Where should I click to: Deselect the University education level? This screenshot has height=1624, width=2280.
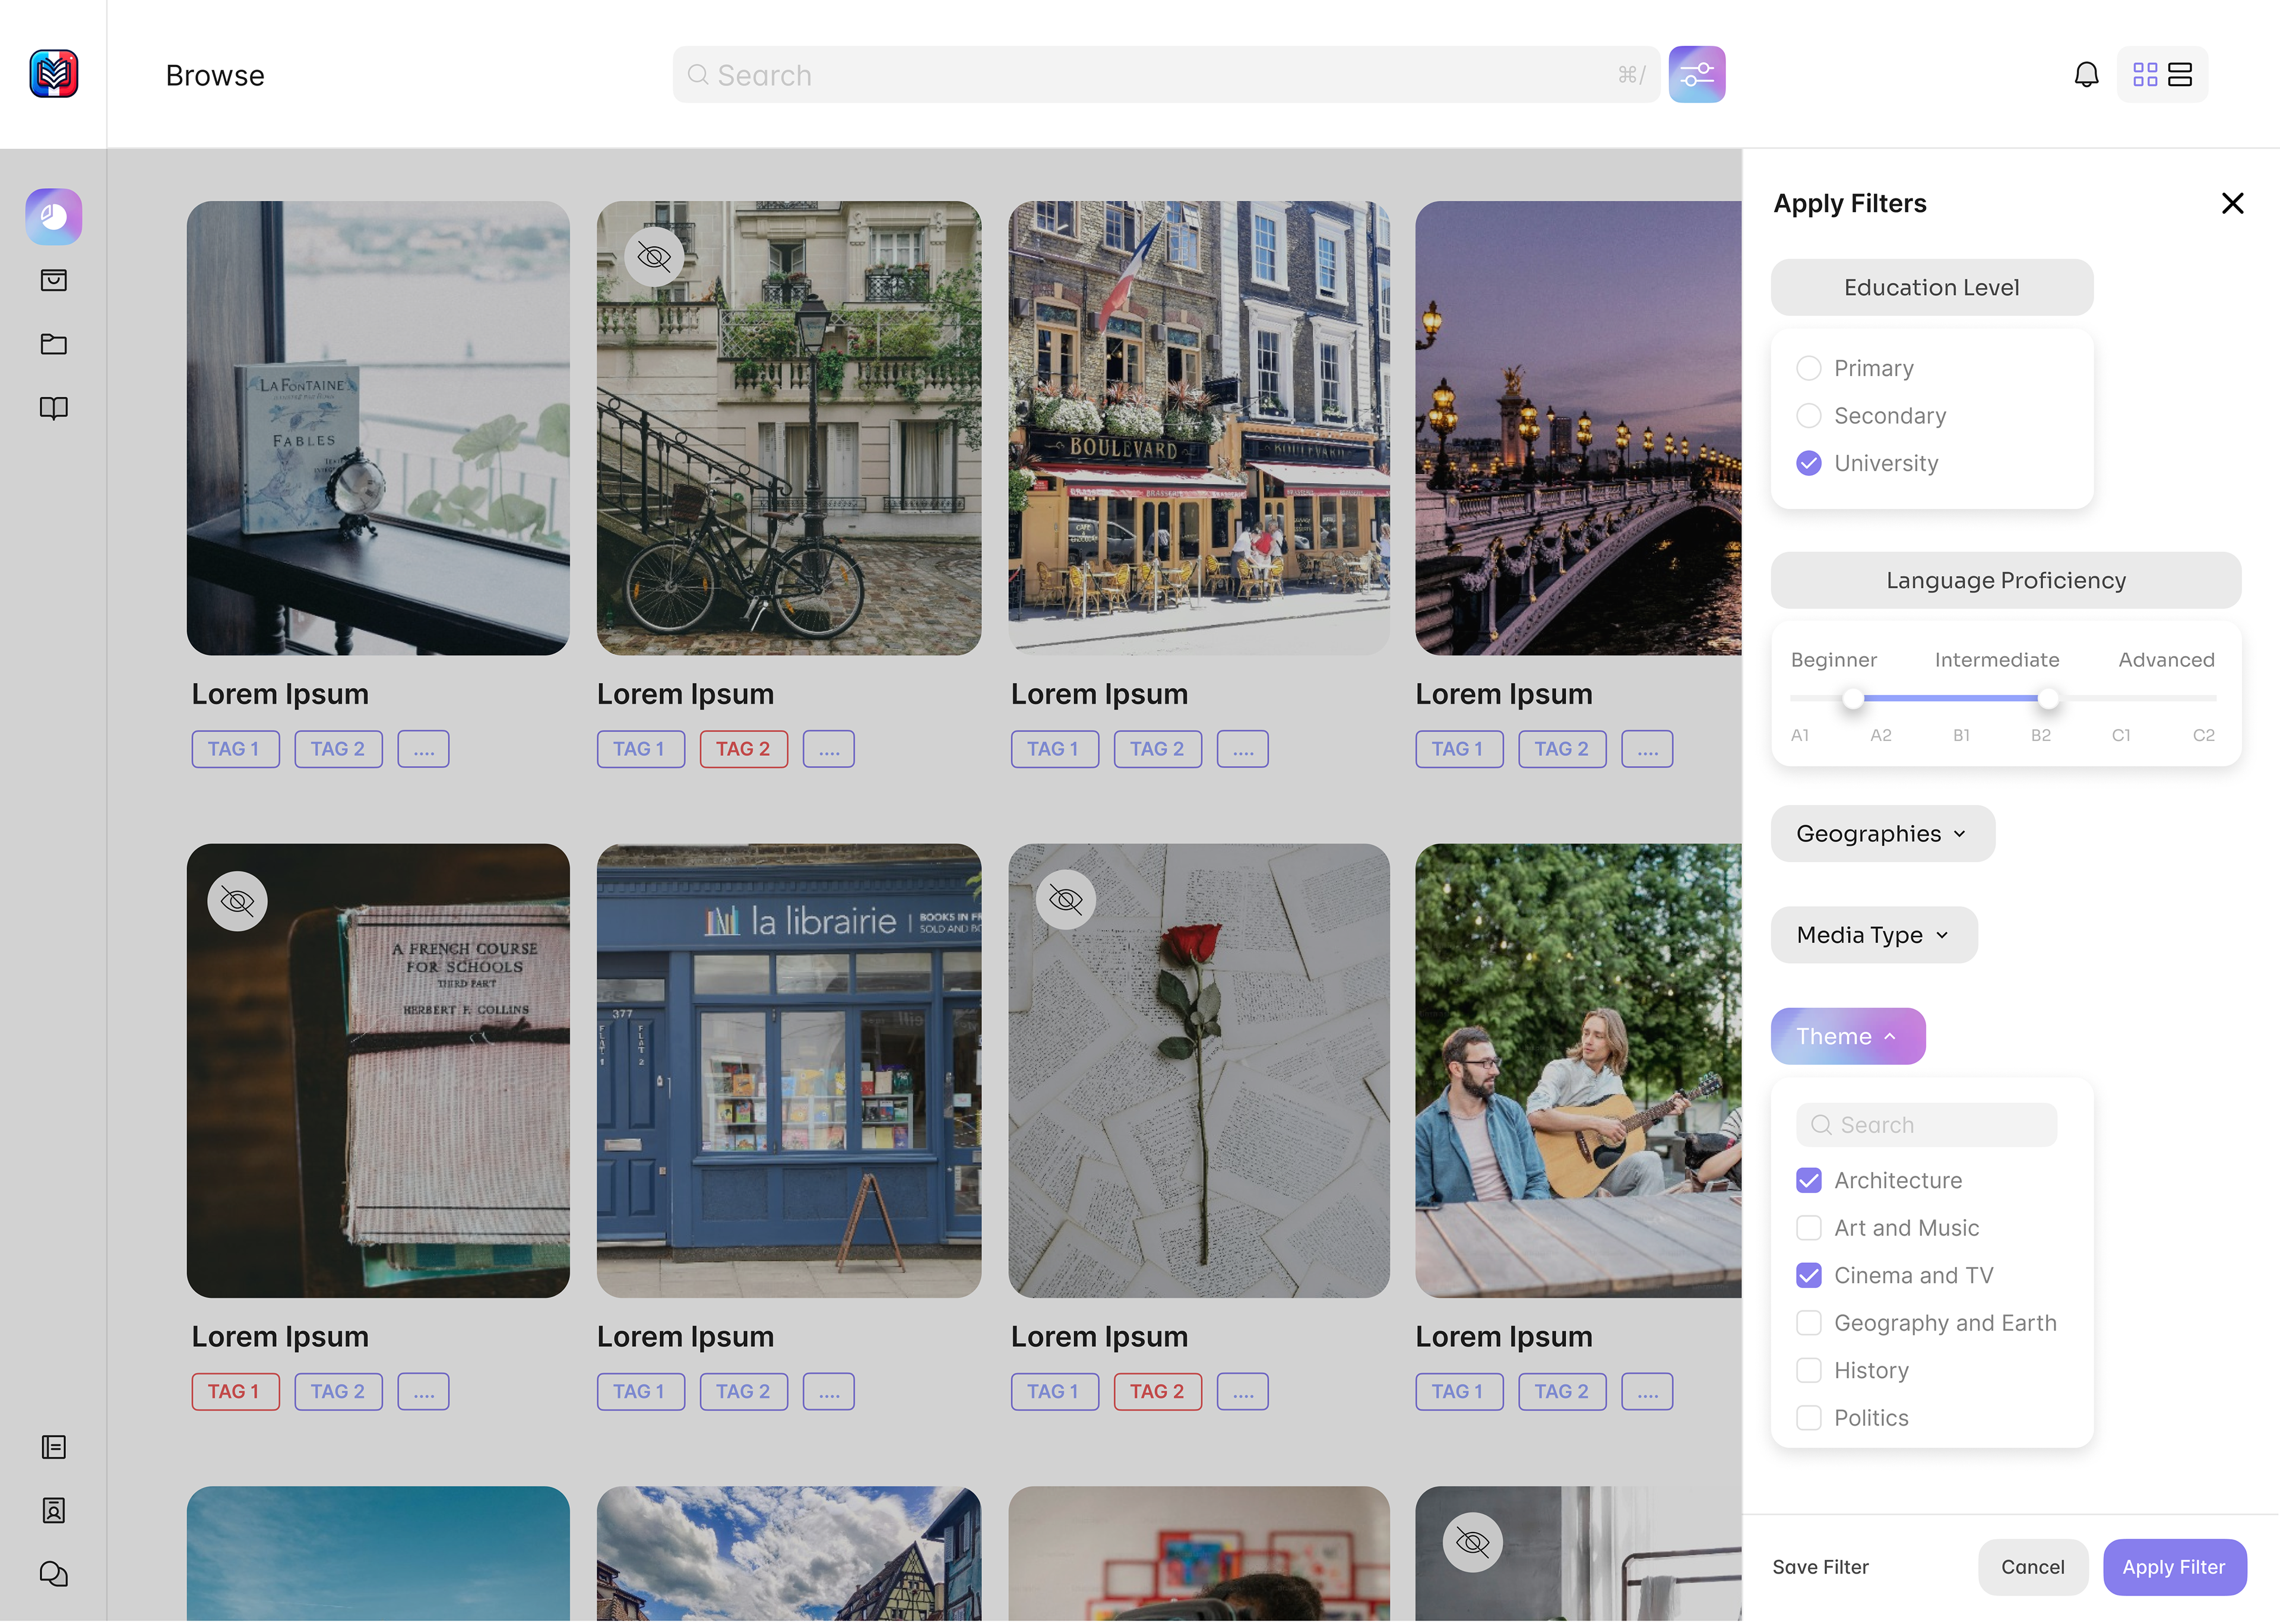pyautogui.click(x=1808, y=464)
